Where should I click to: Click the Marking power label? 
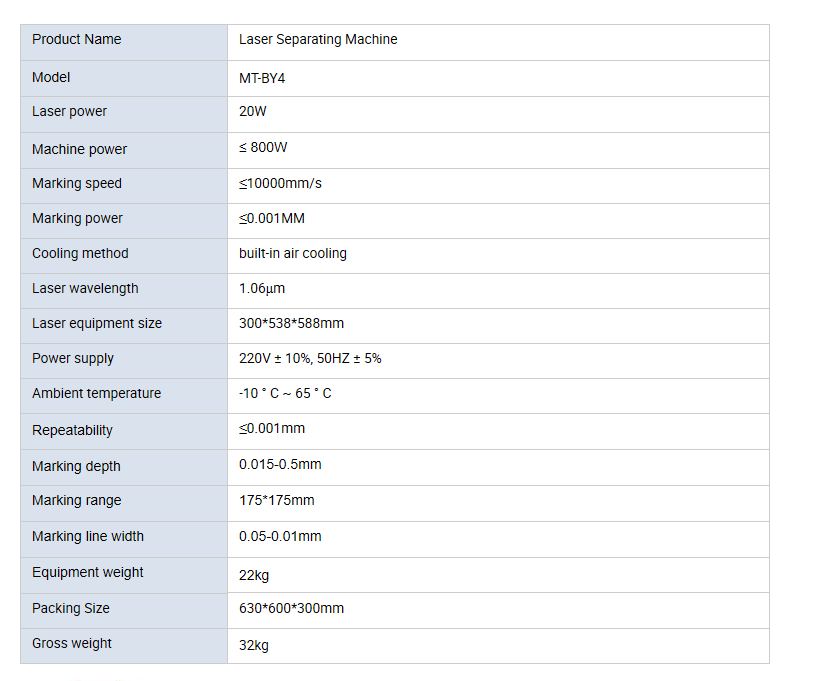pos(77,218)
